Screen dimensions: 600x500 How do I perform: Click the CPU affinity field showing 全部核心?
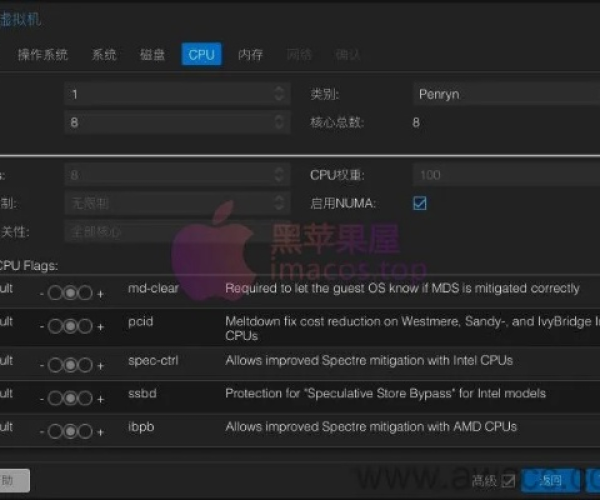[177, 231]
